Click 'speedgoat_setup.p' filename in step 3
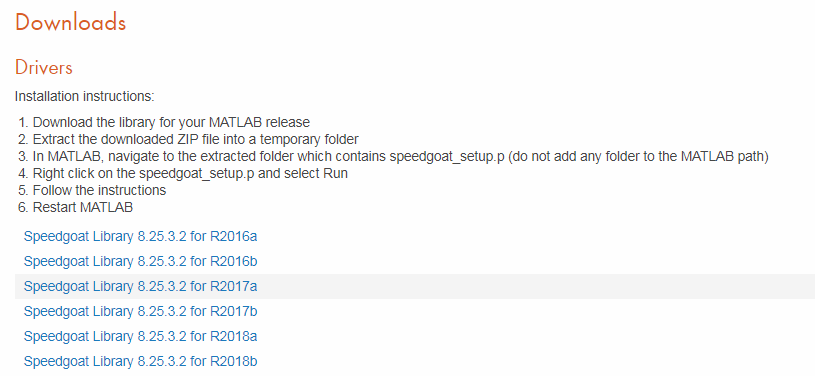Viewport: 815px width, 376px height. (447, 157)
